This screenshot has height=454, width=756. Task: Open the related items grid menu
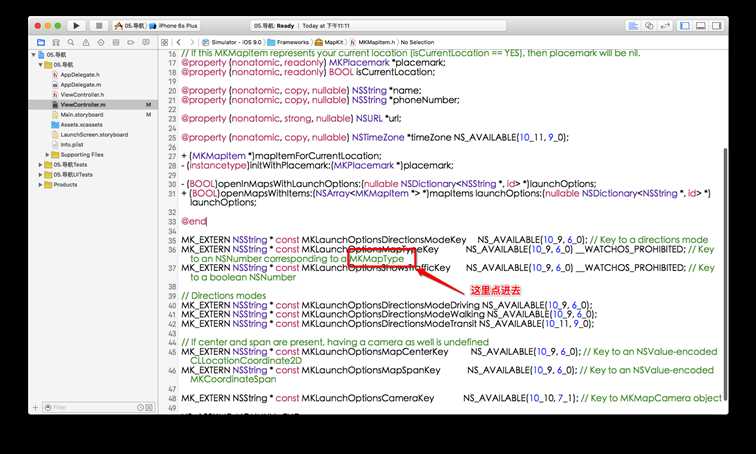(164, 42)
